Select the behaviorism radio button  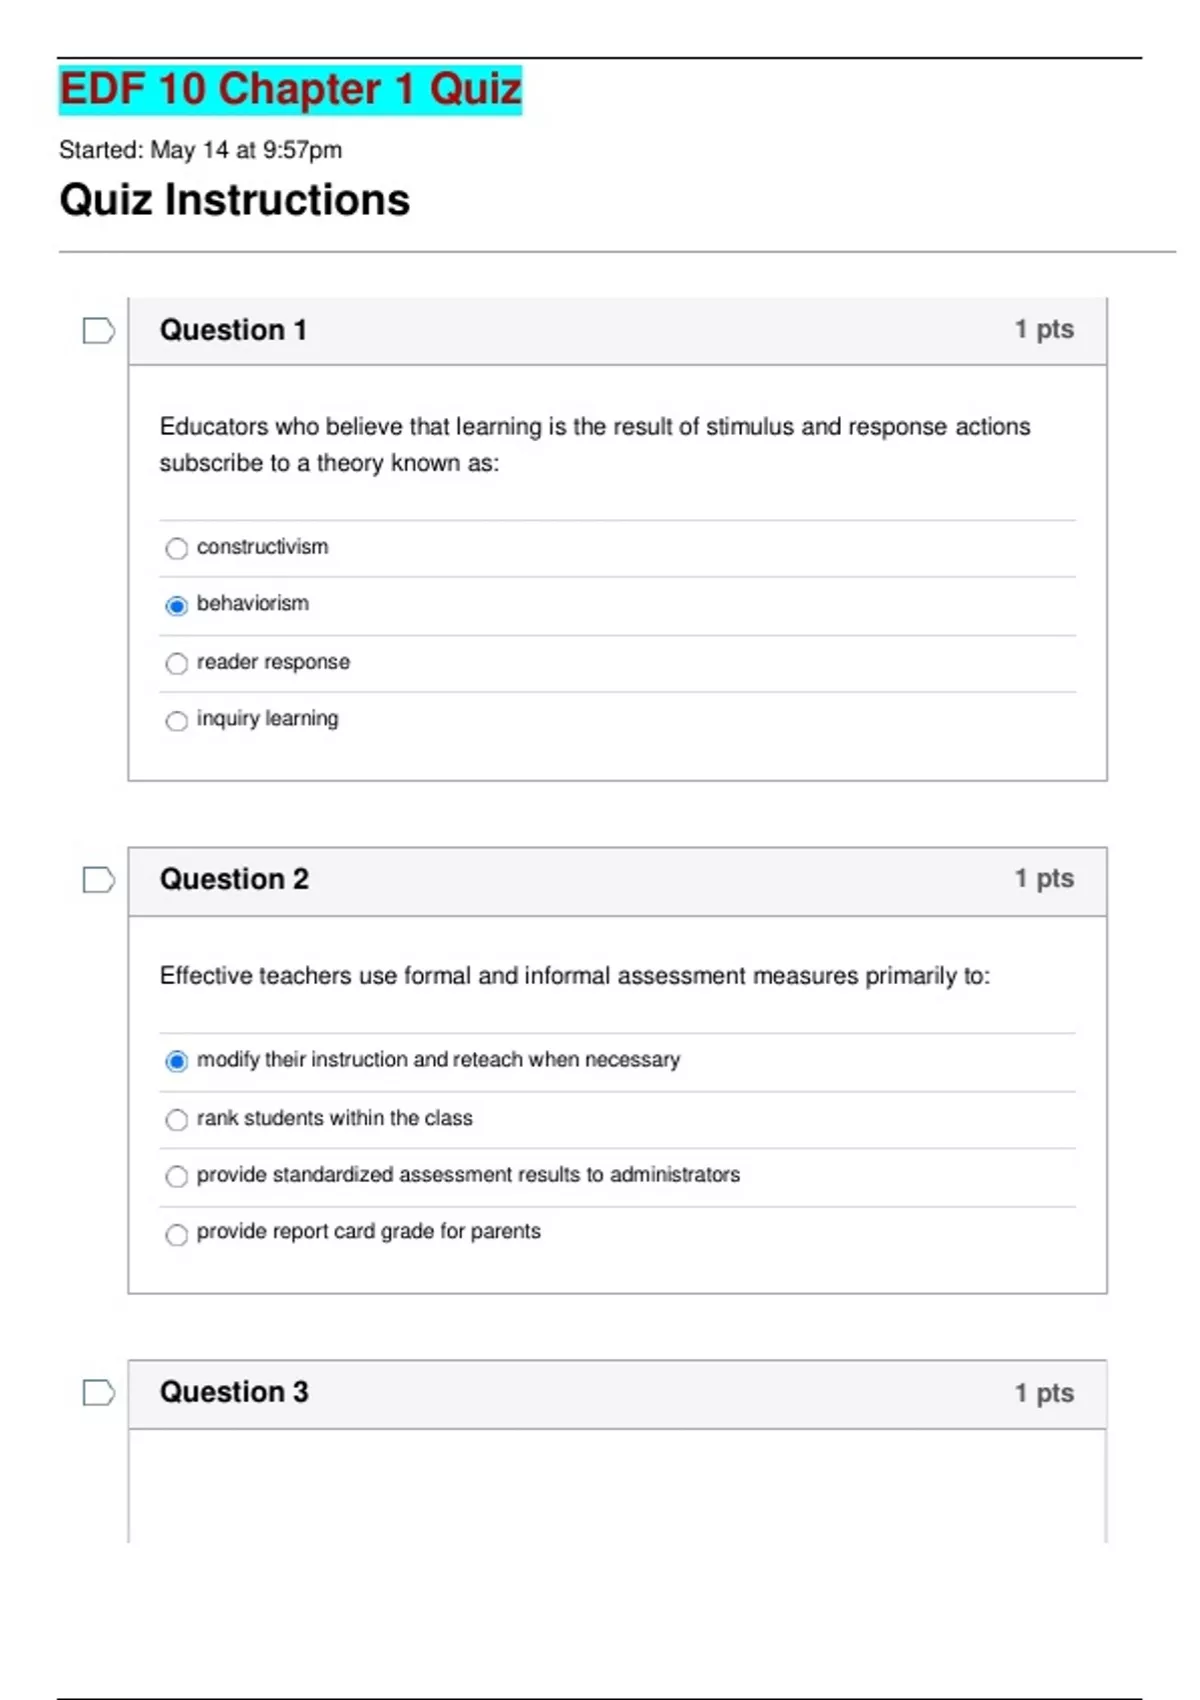(x=177, y=606)
